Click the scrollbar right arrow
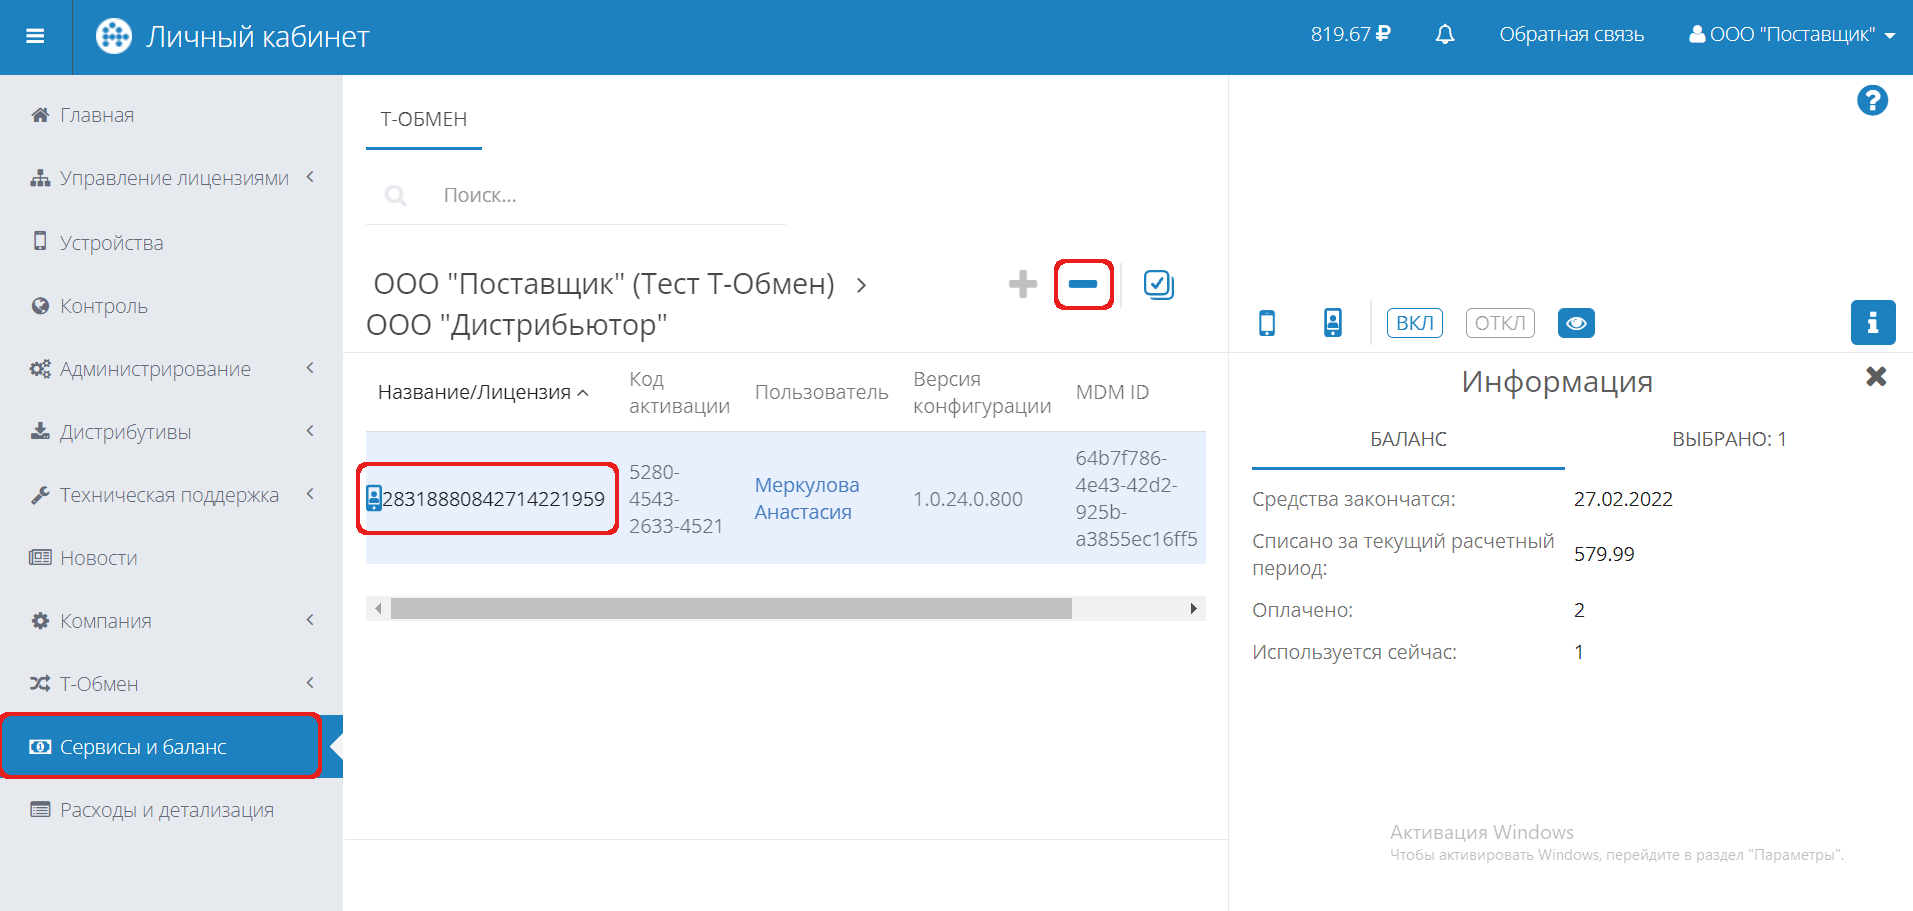1913x911 pixels. [1193, 608]
